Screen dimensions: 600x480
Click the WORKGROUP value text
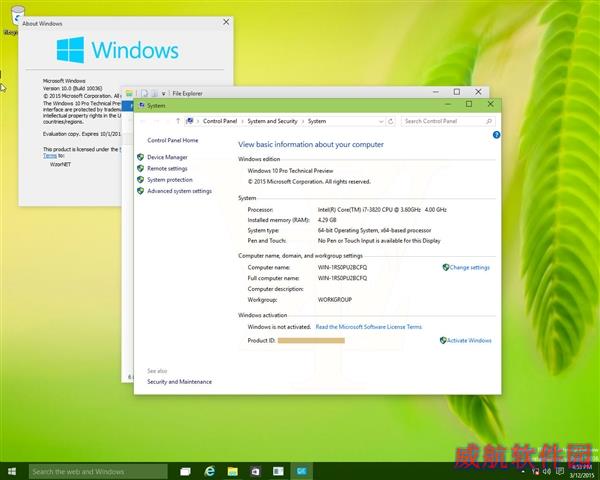[335, 300]
